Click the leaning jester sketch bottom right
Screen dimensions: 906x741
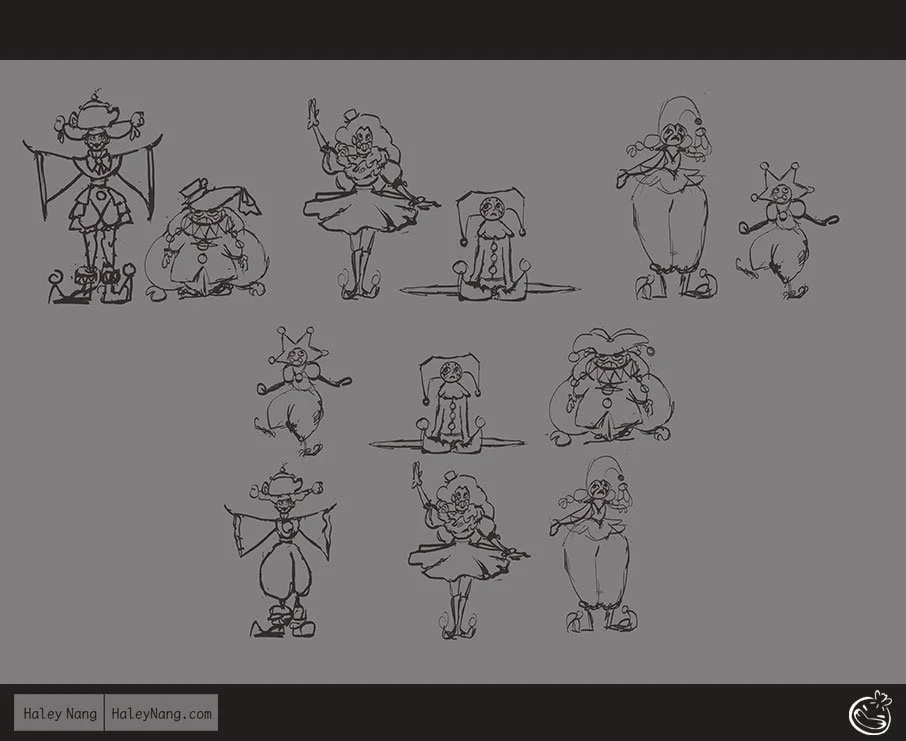600,545
